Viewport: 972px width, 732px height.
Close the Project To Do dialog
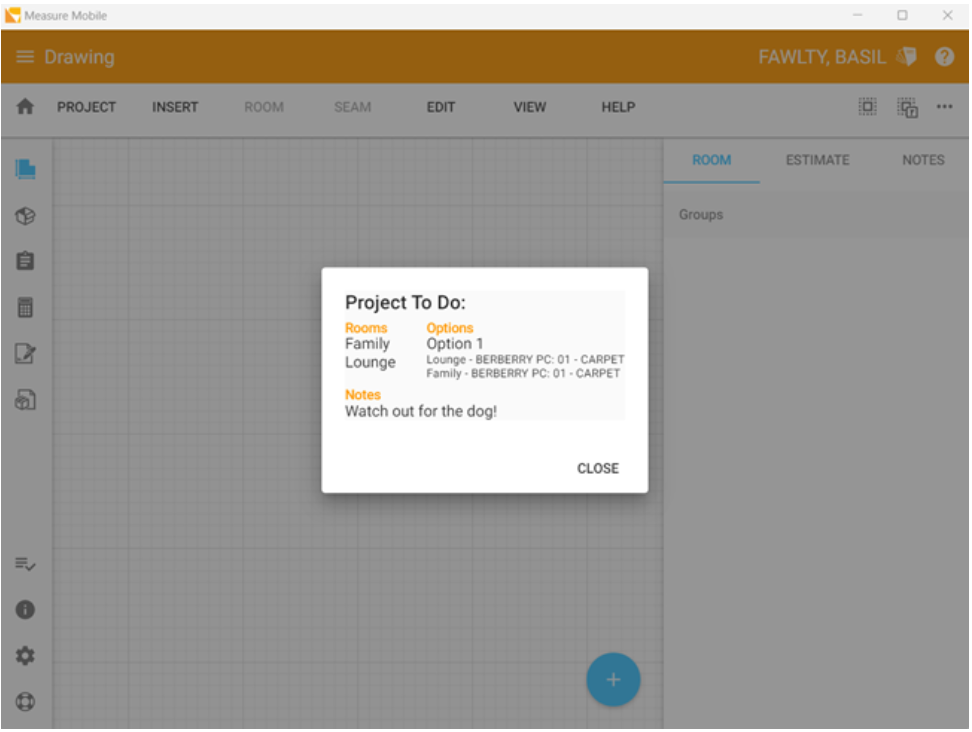[x=597, y=467]
